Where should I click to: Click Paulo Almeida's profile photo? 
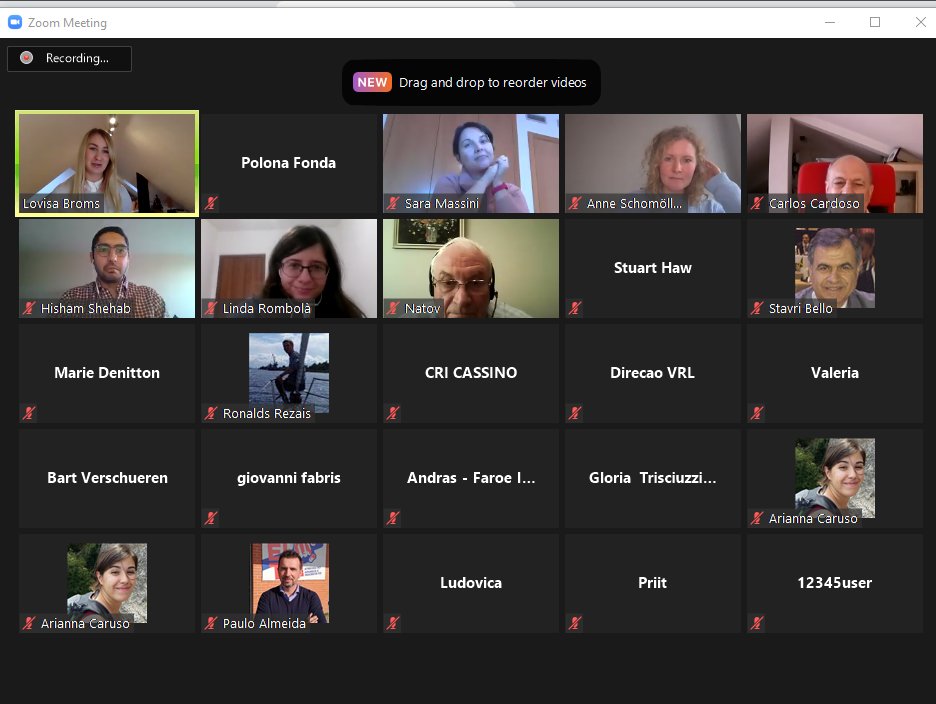coord(289,583)
